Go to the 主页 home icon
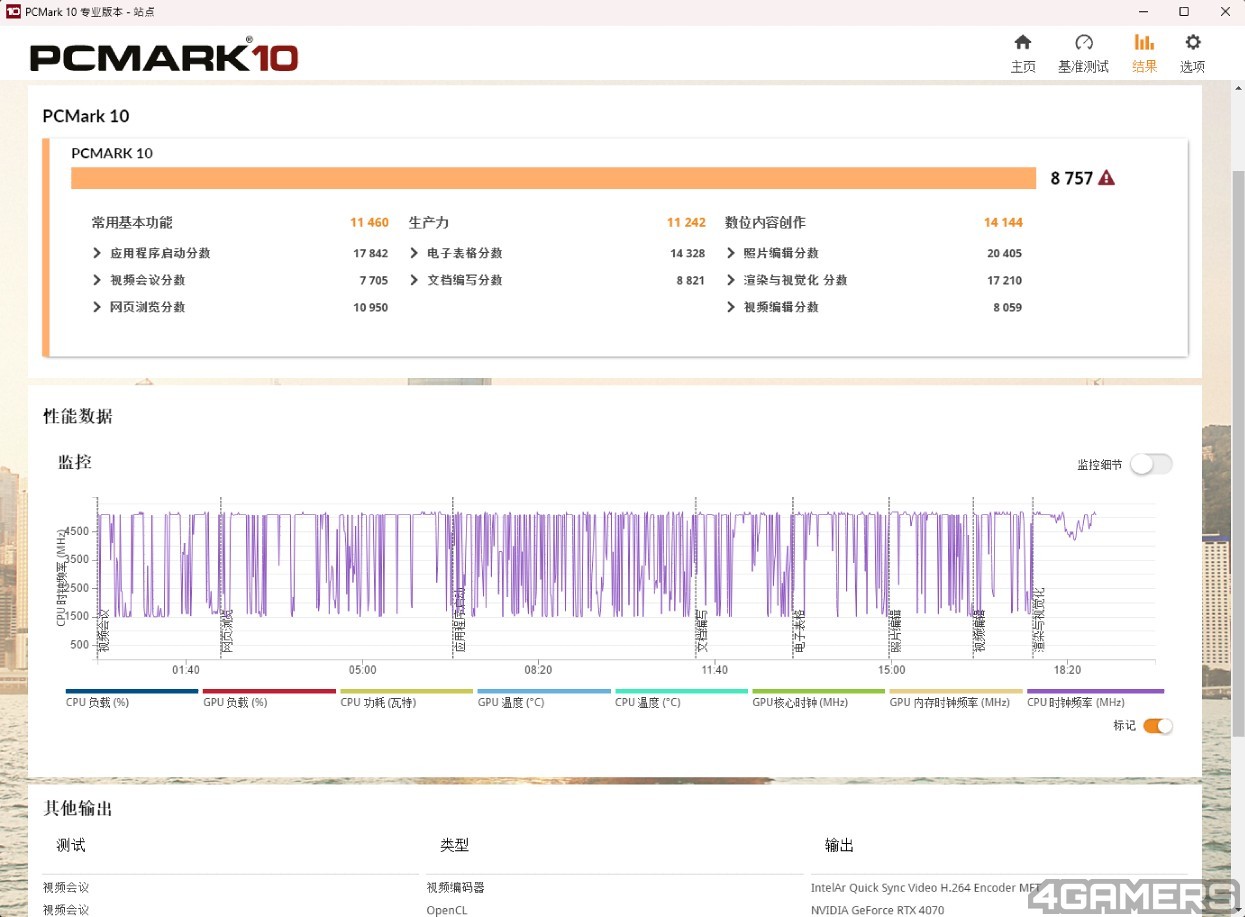The image size is (1245, 917). pyautogui.click(x=1022, y=42)
